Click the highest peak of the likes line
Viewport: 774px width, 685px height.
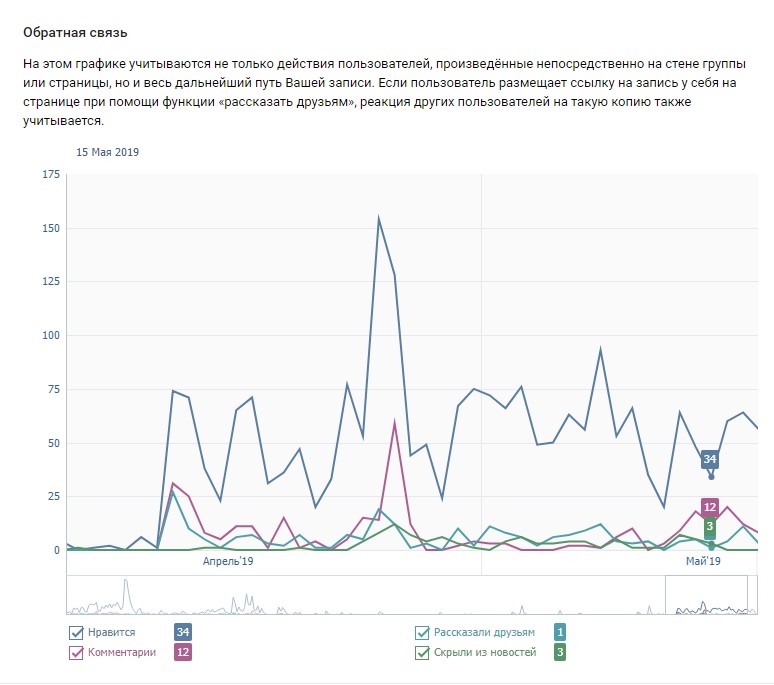(379, 218)
